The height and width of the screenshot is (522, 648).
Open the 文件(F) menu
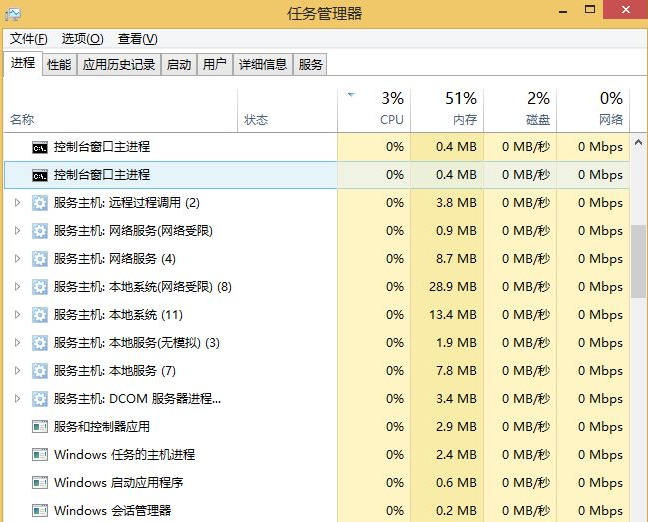coord(29,39)
